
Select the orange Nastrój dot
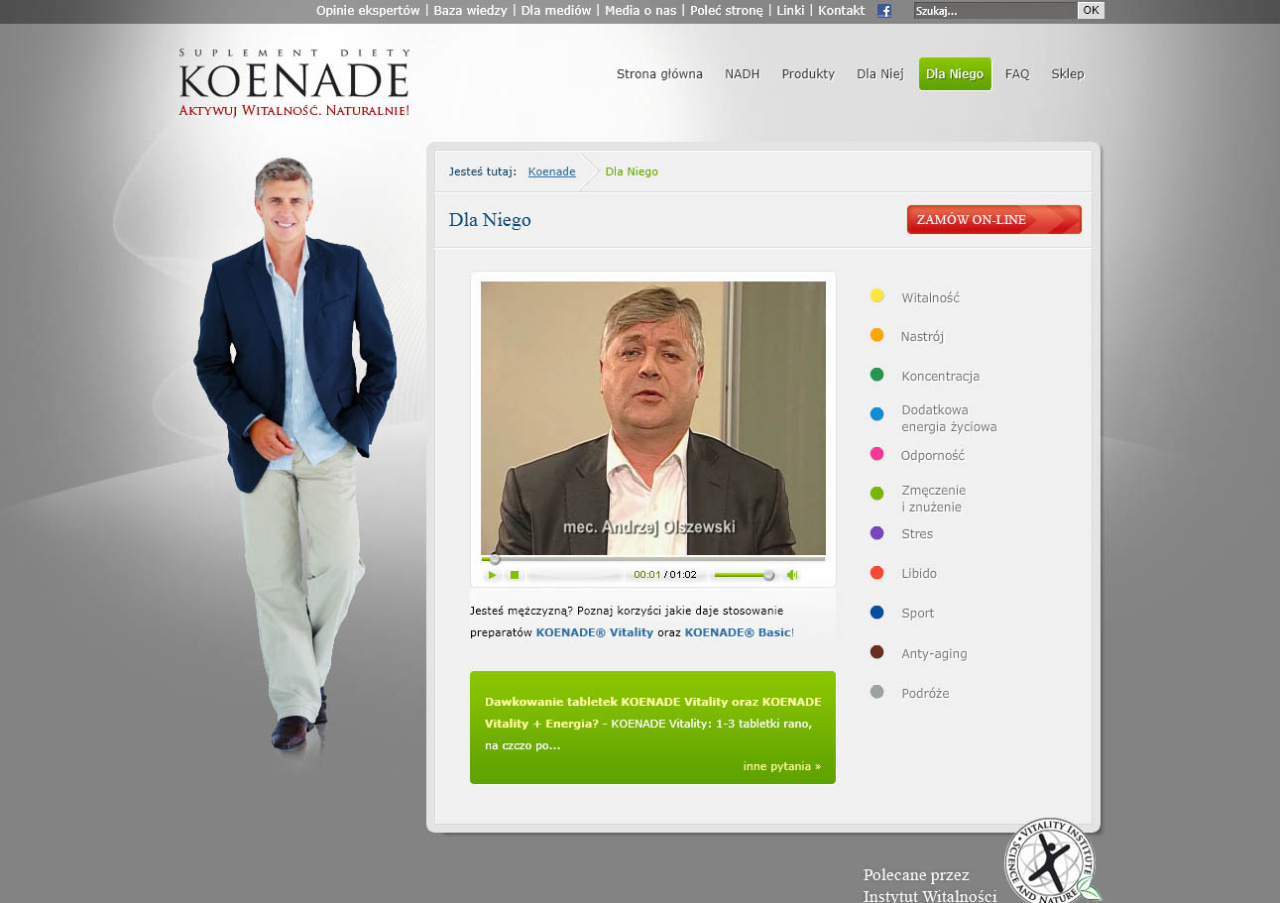[877, 335]
